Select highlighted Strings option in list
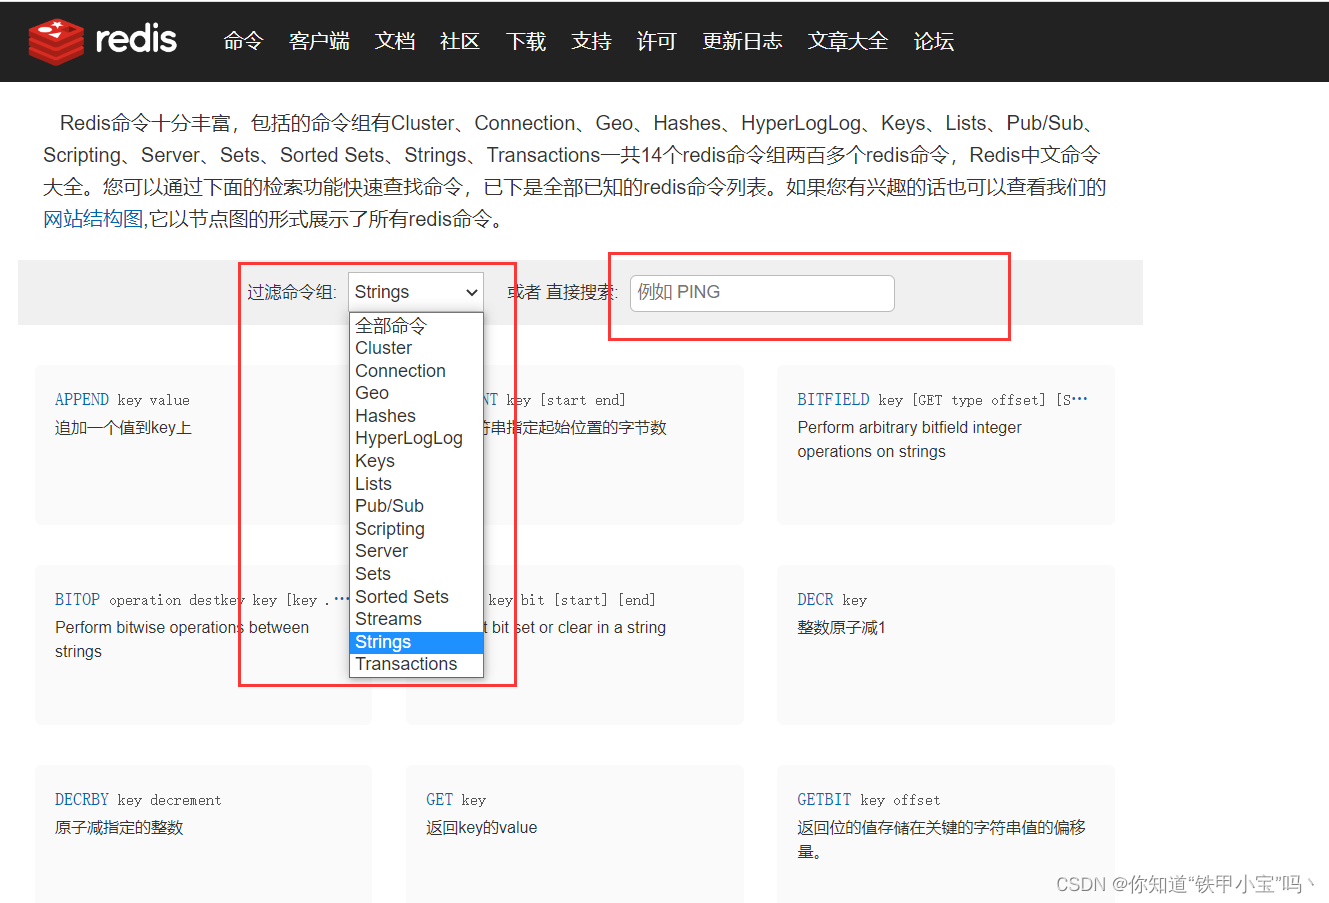The width and height of the screenshot is (1329, 903). click(416, 642)
